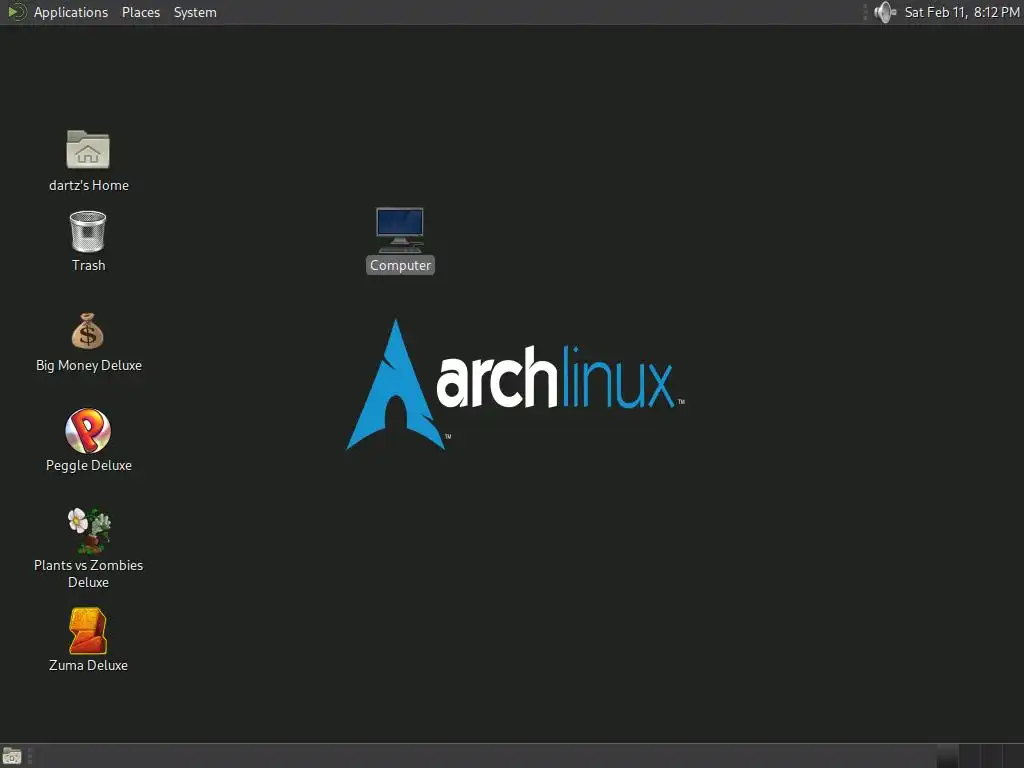The width and height of the screenshot is (1024, 768).
Task: Open the Places menu
Action: pyautogui.click(x=140, y=12)
